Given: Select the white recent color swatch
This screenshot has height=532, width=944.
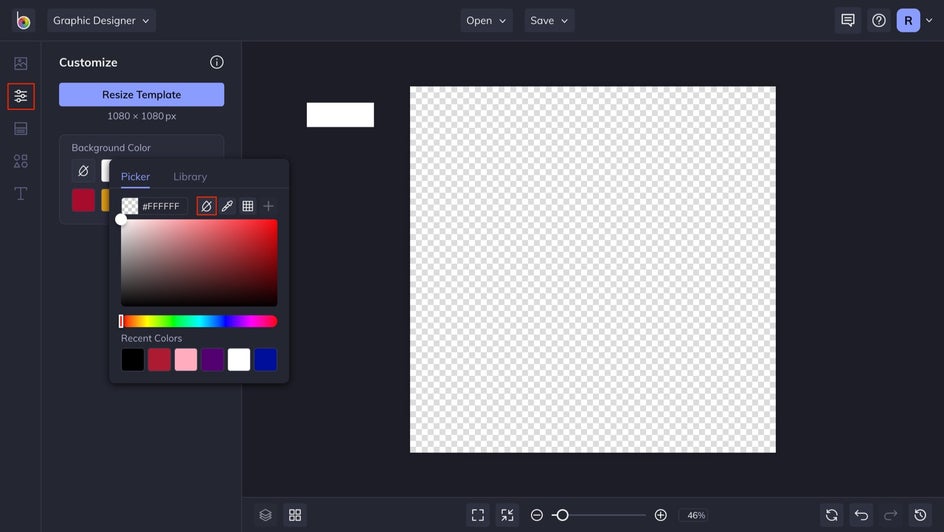Looking at the screenshot, I should pyautogui.click(x=239, y=360).
